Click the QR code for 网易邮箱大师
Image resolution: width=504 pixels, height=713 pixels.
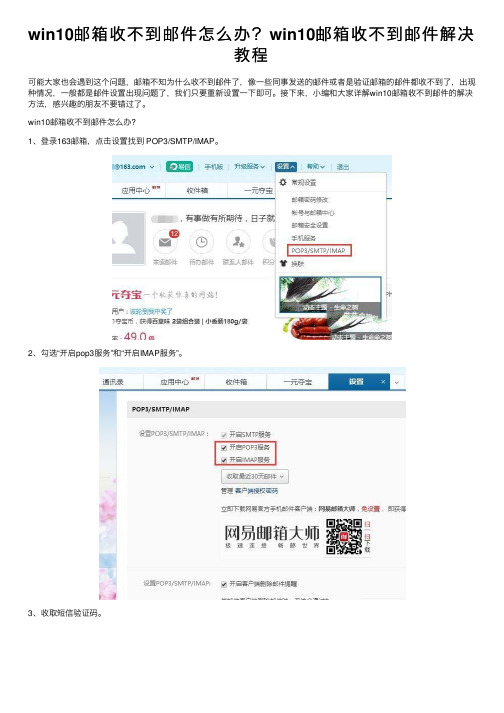tap(344, 537)
